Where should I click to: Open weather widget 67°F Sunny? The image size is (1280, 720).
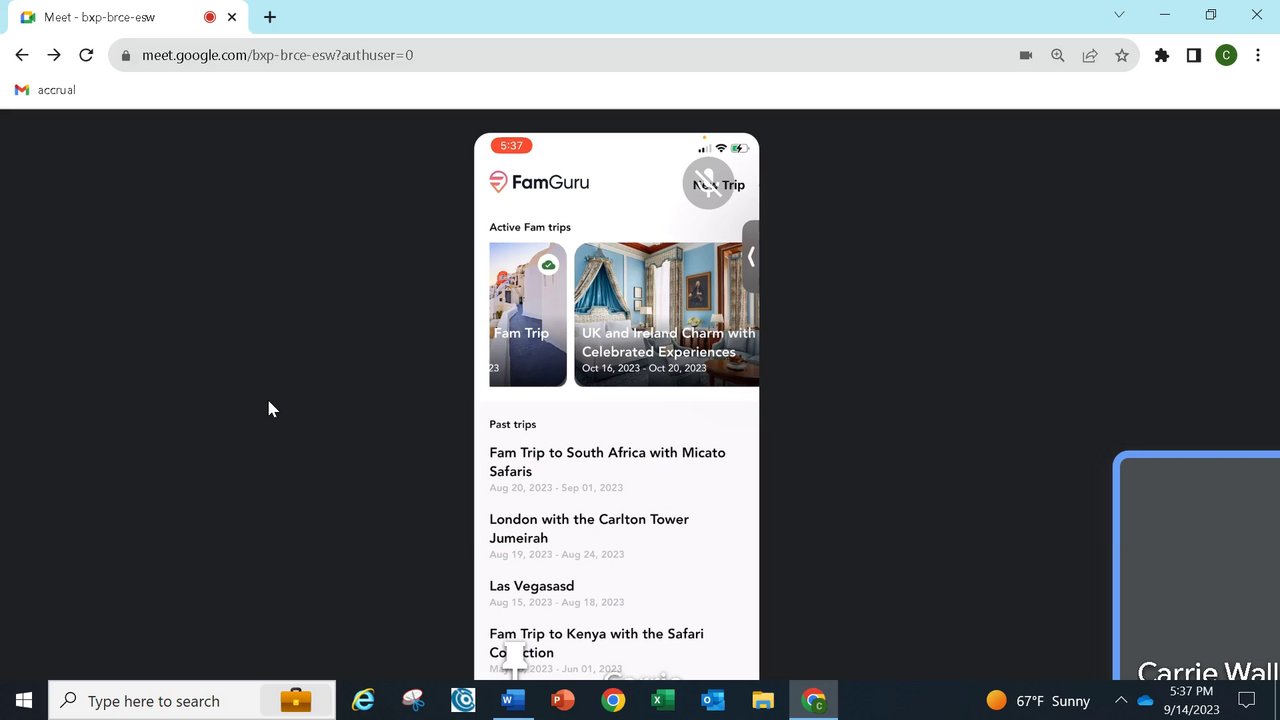[x=1037, y=700]
